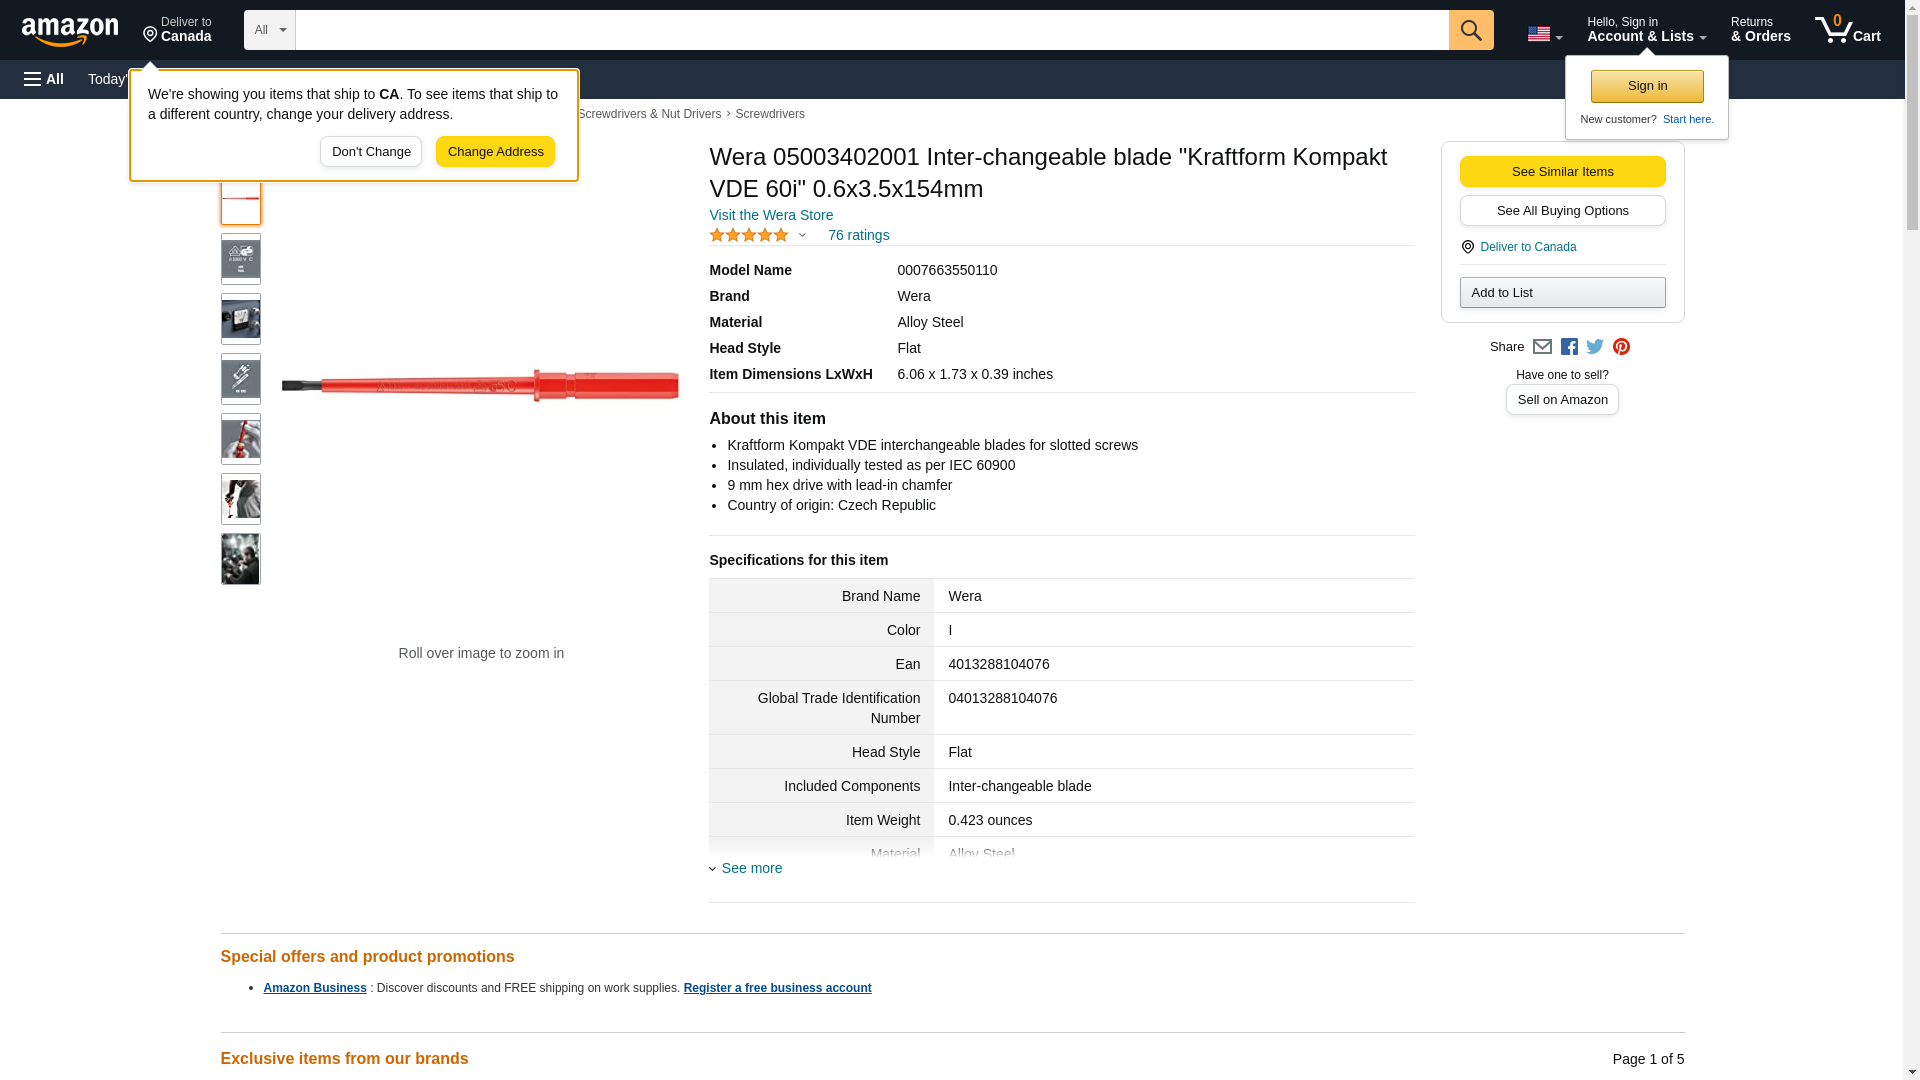The width and height of the screenshot is (1920, 1080).
Task: Click the search magnifier button
Action: tap(1470, 30)
